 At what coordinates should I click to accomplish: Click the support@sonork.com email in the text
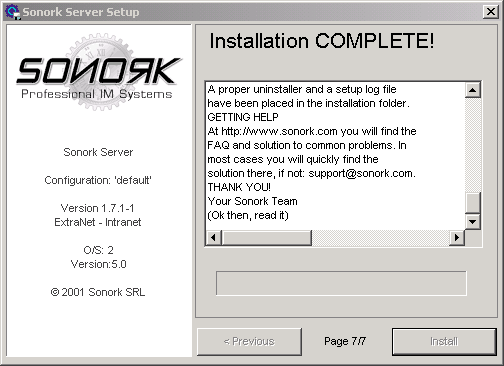coord(361,174)
